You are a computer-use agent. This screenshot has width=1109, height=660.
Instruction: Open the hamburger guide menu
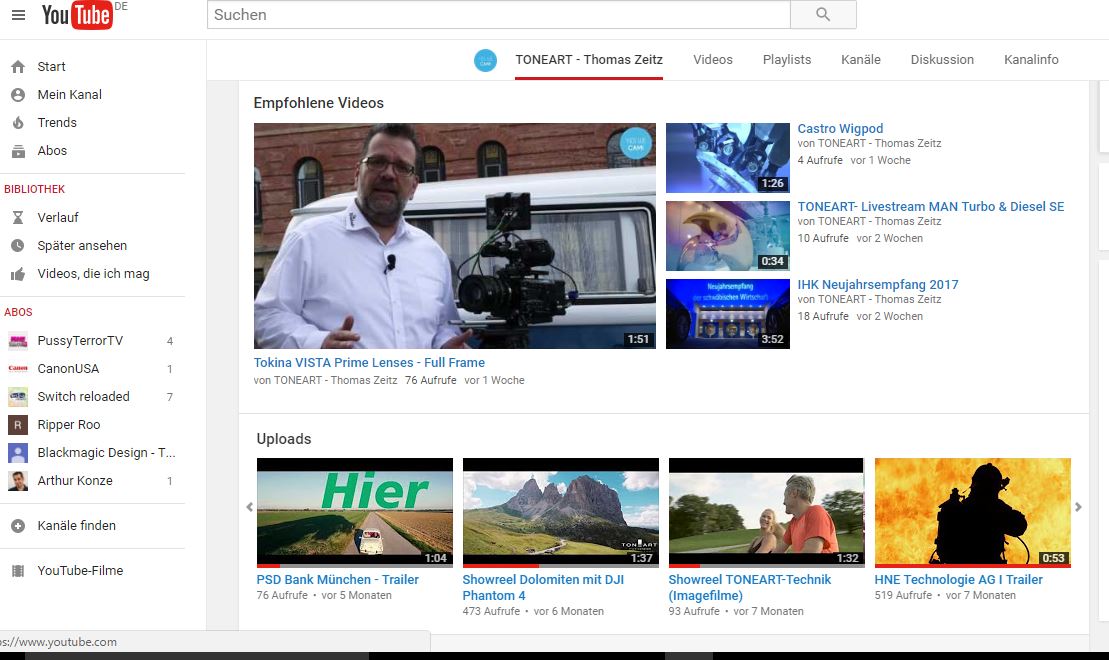(18, 15)
